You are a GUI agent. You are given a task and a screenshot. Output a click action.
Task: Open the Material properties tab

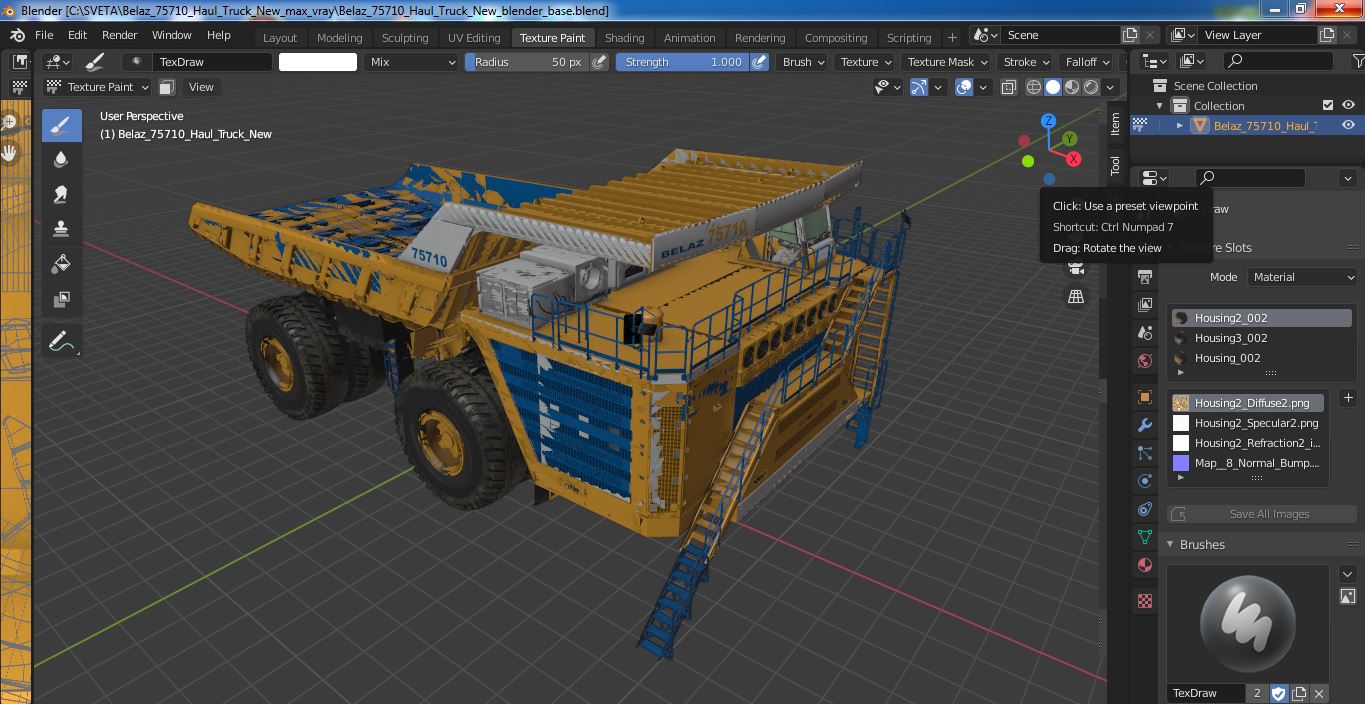(x=1145, y=565)
